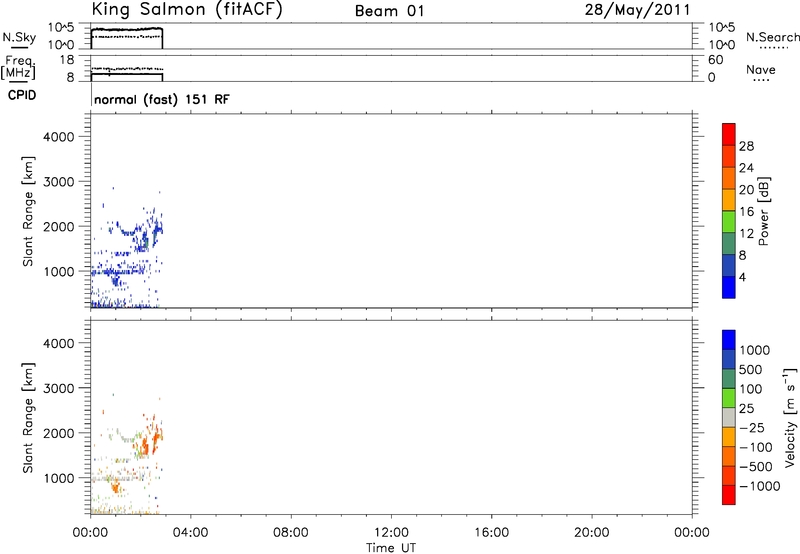Click the 'King Salmon (fitACF)' title
800x554 pixels.
[187, 9]
